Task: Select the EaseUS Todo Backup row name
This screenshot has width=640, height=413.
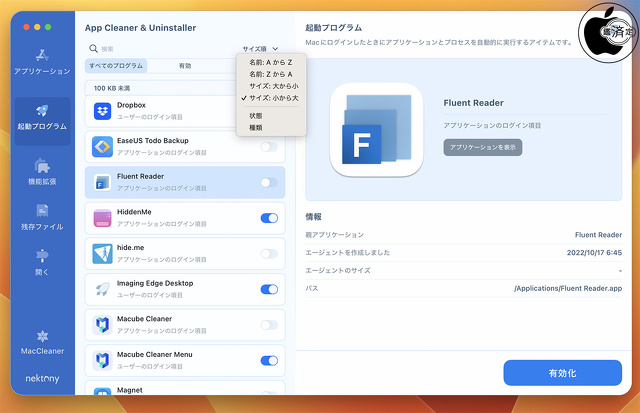Action: coord(153,140)
